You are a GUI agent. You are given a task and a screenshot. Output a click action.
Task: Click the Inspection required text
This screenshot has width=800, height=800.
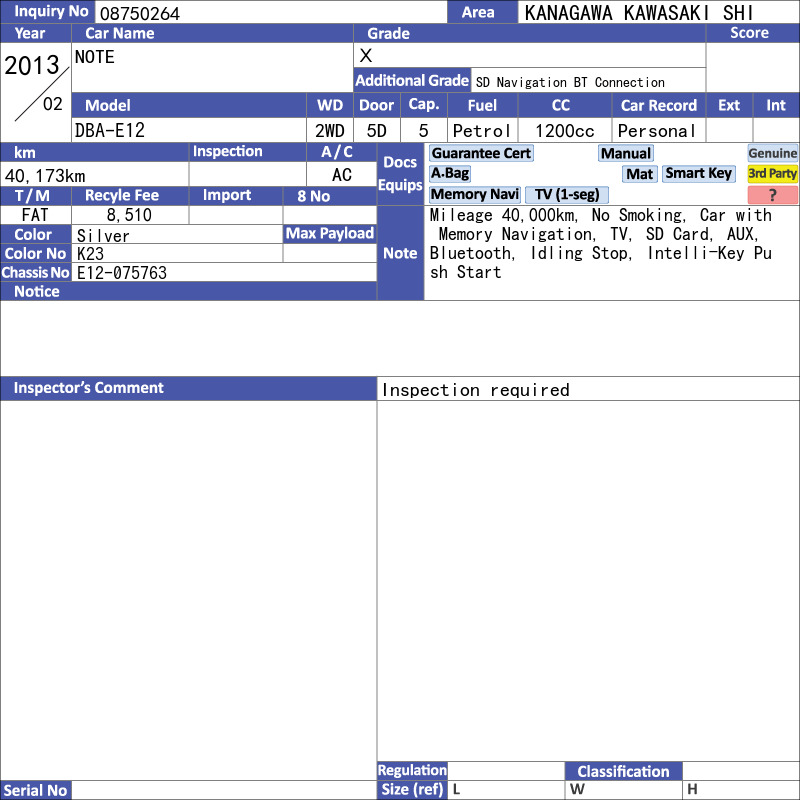click(476, 390)
